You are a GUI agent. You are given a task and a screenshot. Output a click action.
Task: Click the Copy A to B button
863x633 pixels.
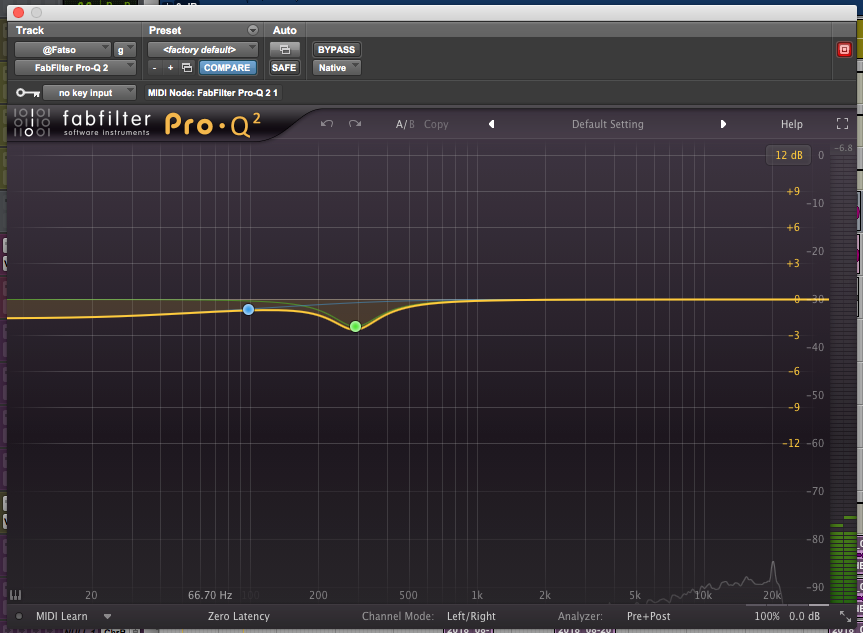coord(436,124)
